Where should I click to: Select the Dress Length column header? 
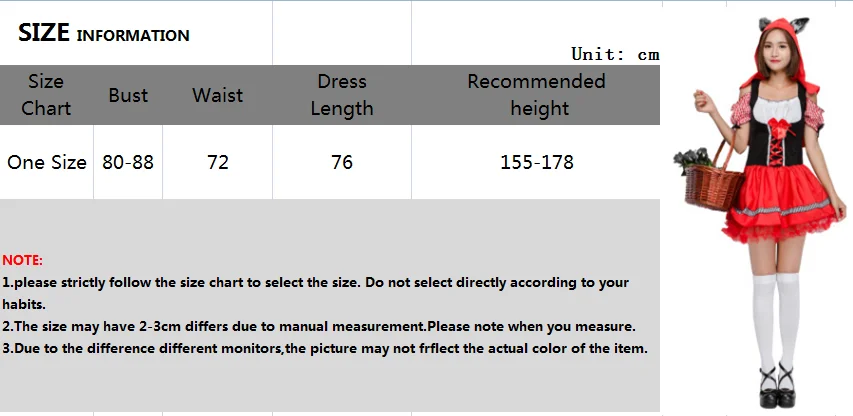click(x=342, y=95)
